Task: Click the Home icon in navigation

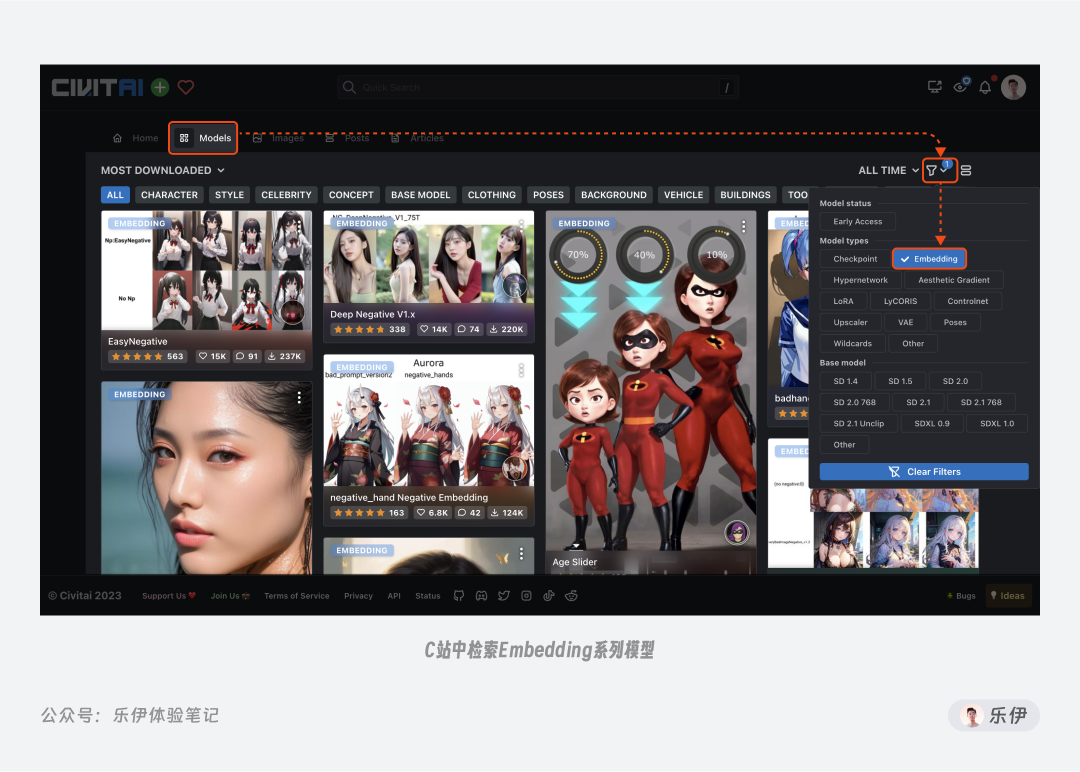Action: [x=117, y=138]
